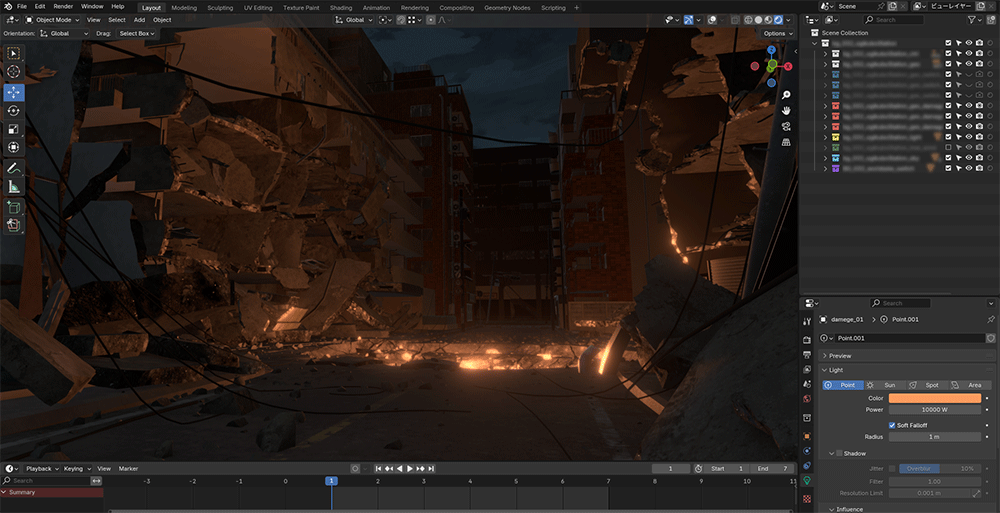Select the Rotate tool
This screenshot has height=513, width=1000.
click(14, 110)
